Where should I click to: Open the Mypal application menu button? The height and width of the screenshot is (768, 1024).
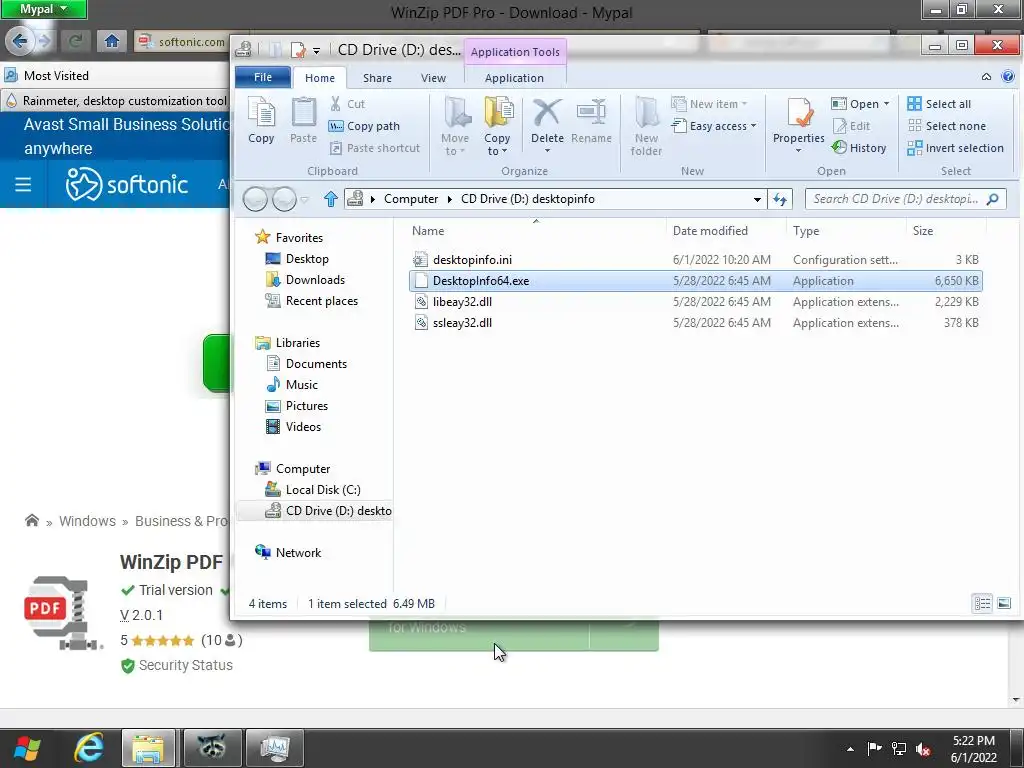(x=44, y=9)
